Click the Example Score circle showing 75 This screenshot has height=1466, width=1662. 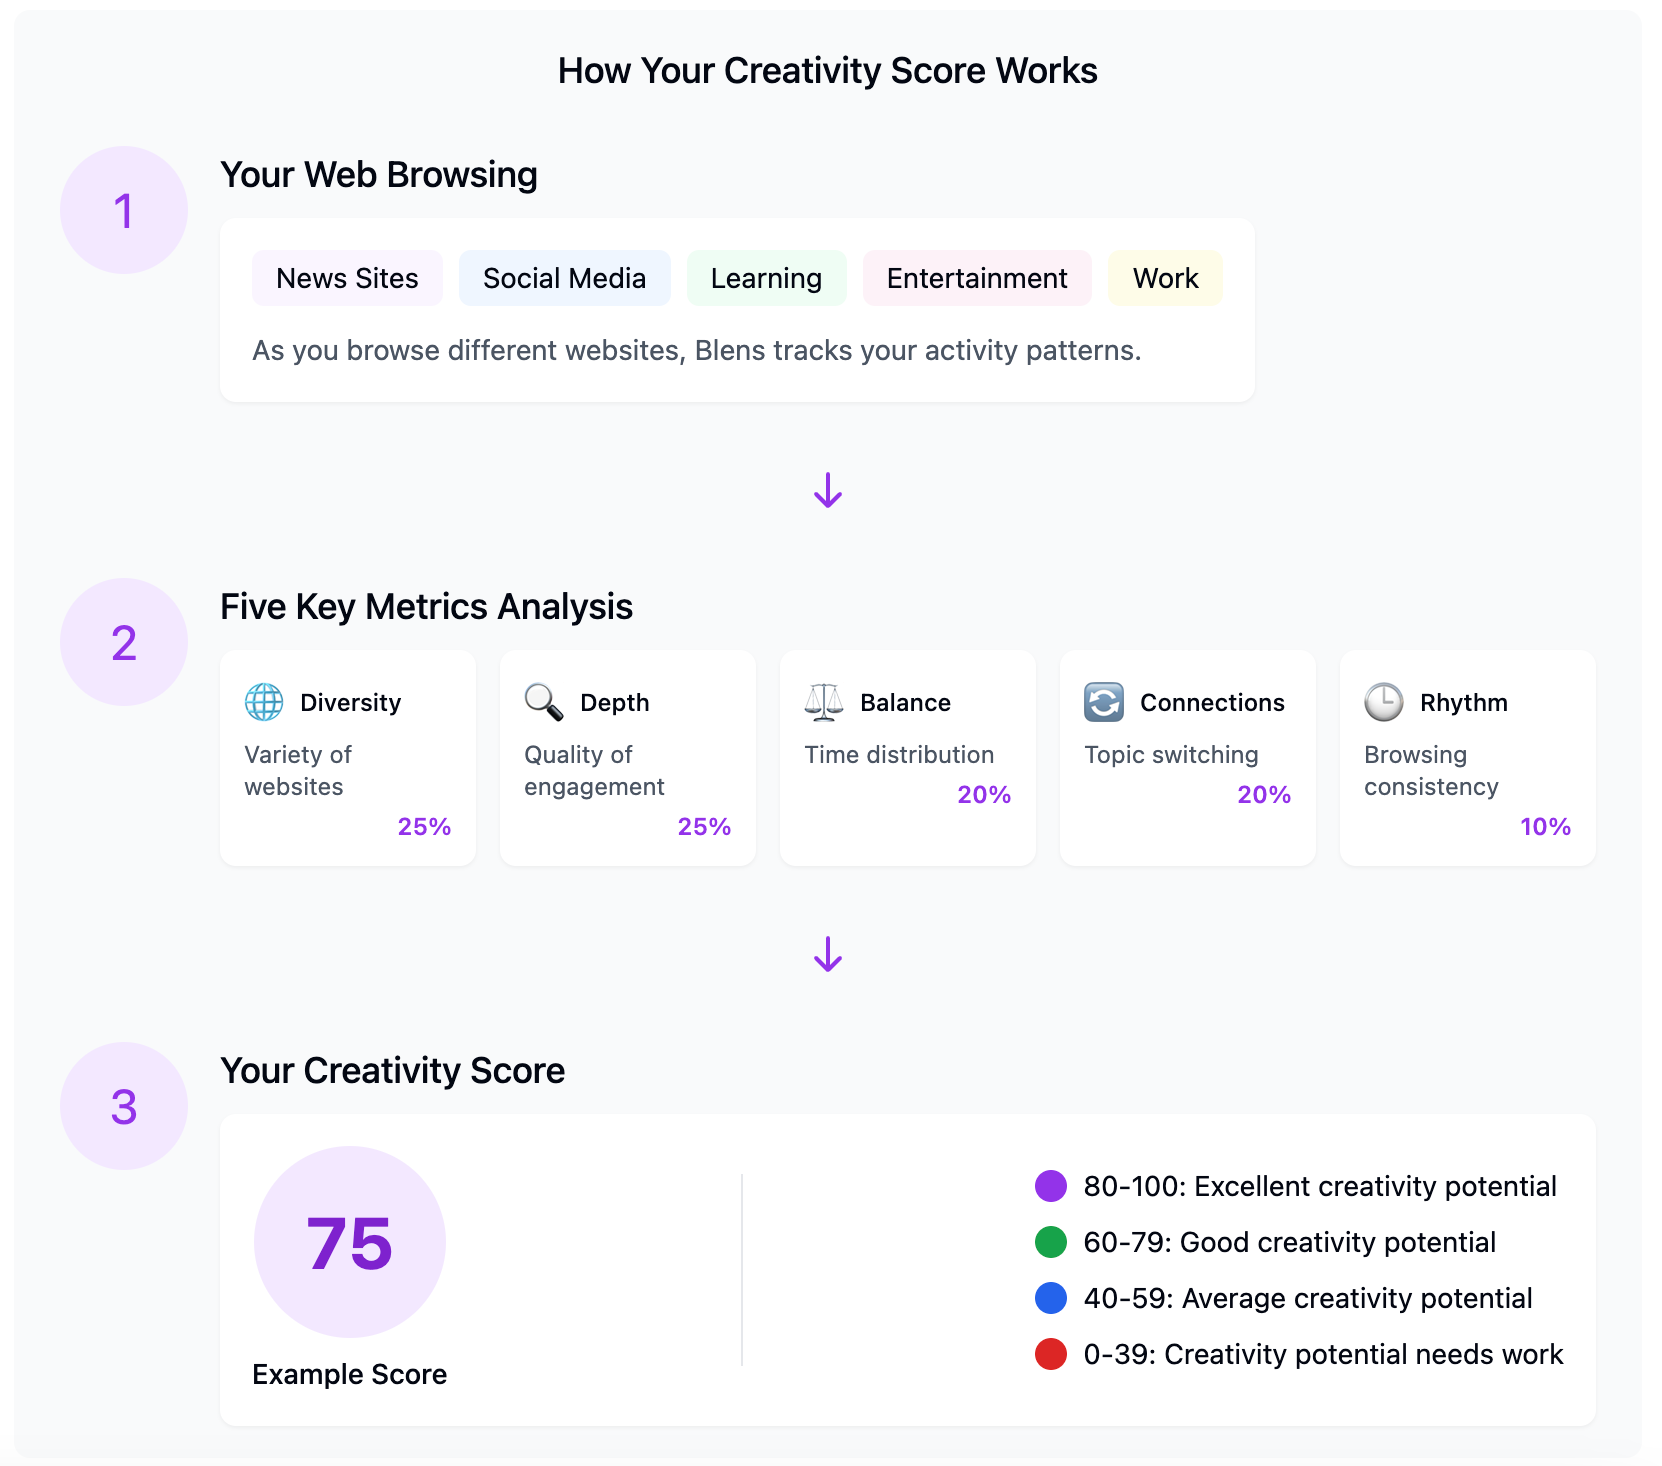point(348,1242)
